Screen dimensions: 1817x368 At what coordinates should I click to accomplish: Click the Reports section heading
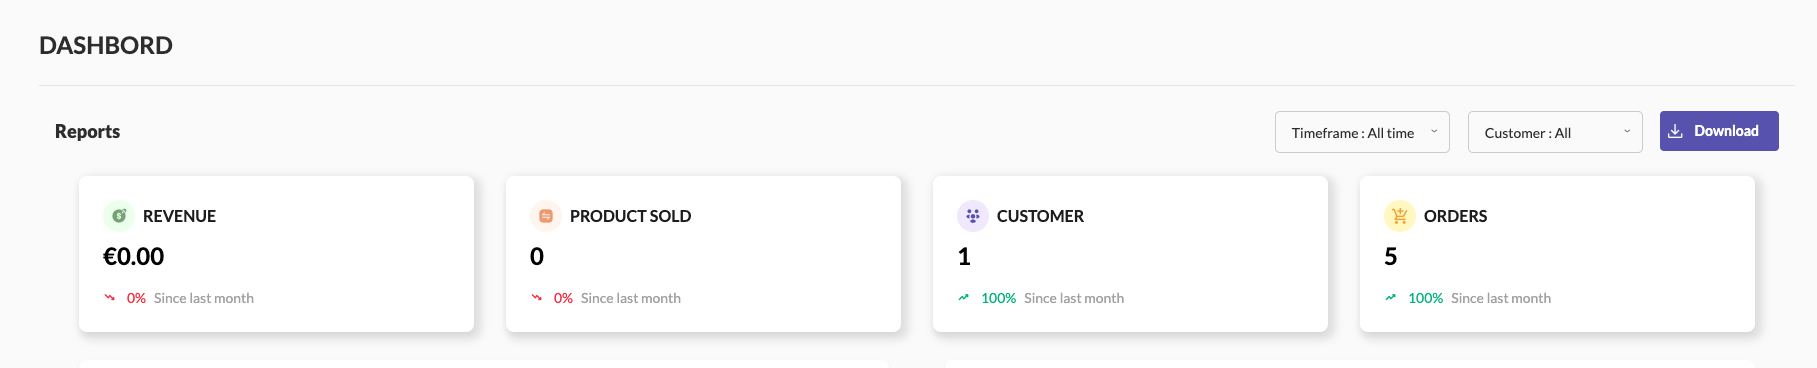pyautogui.click(x=87, y=131)
